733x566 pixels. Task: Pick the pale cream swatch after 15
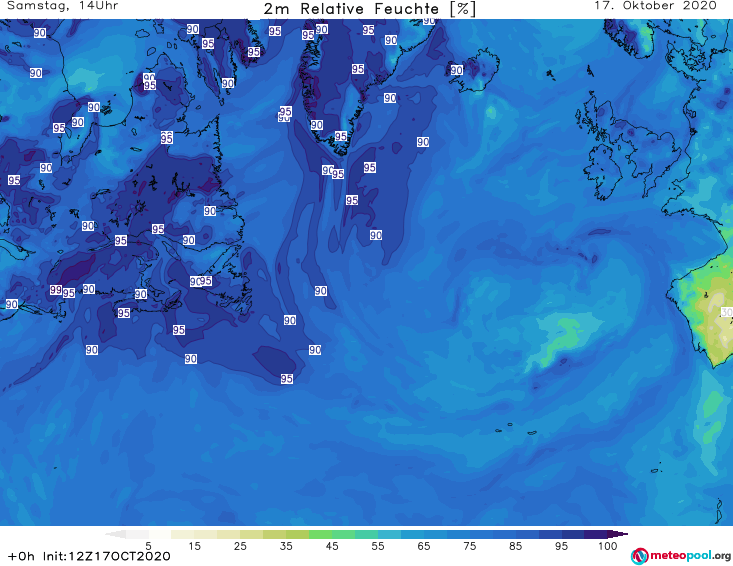coord(206,534)
